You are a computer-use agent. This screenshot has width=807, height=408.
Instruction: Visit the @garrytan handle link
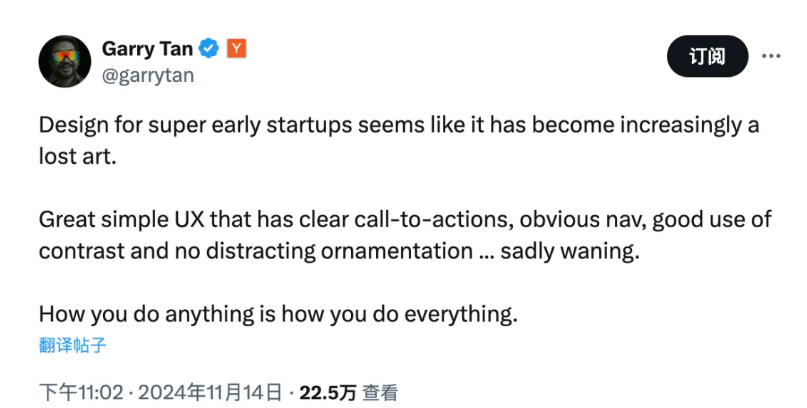[x=148, y=76]
